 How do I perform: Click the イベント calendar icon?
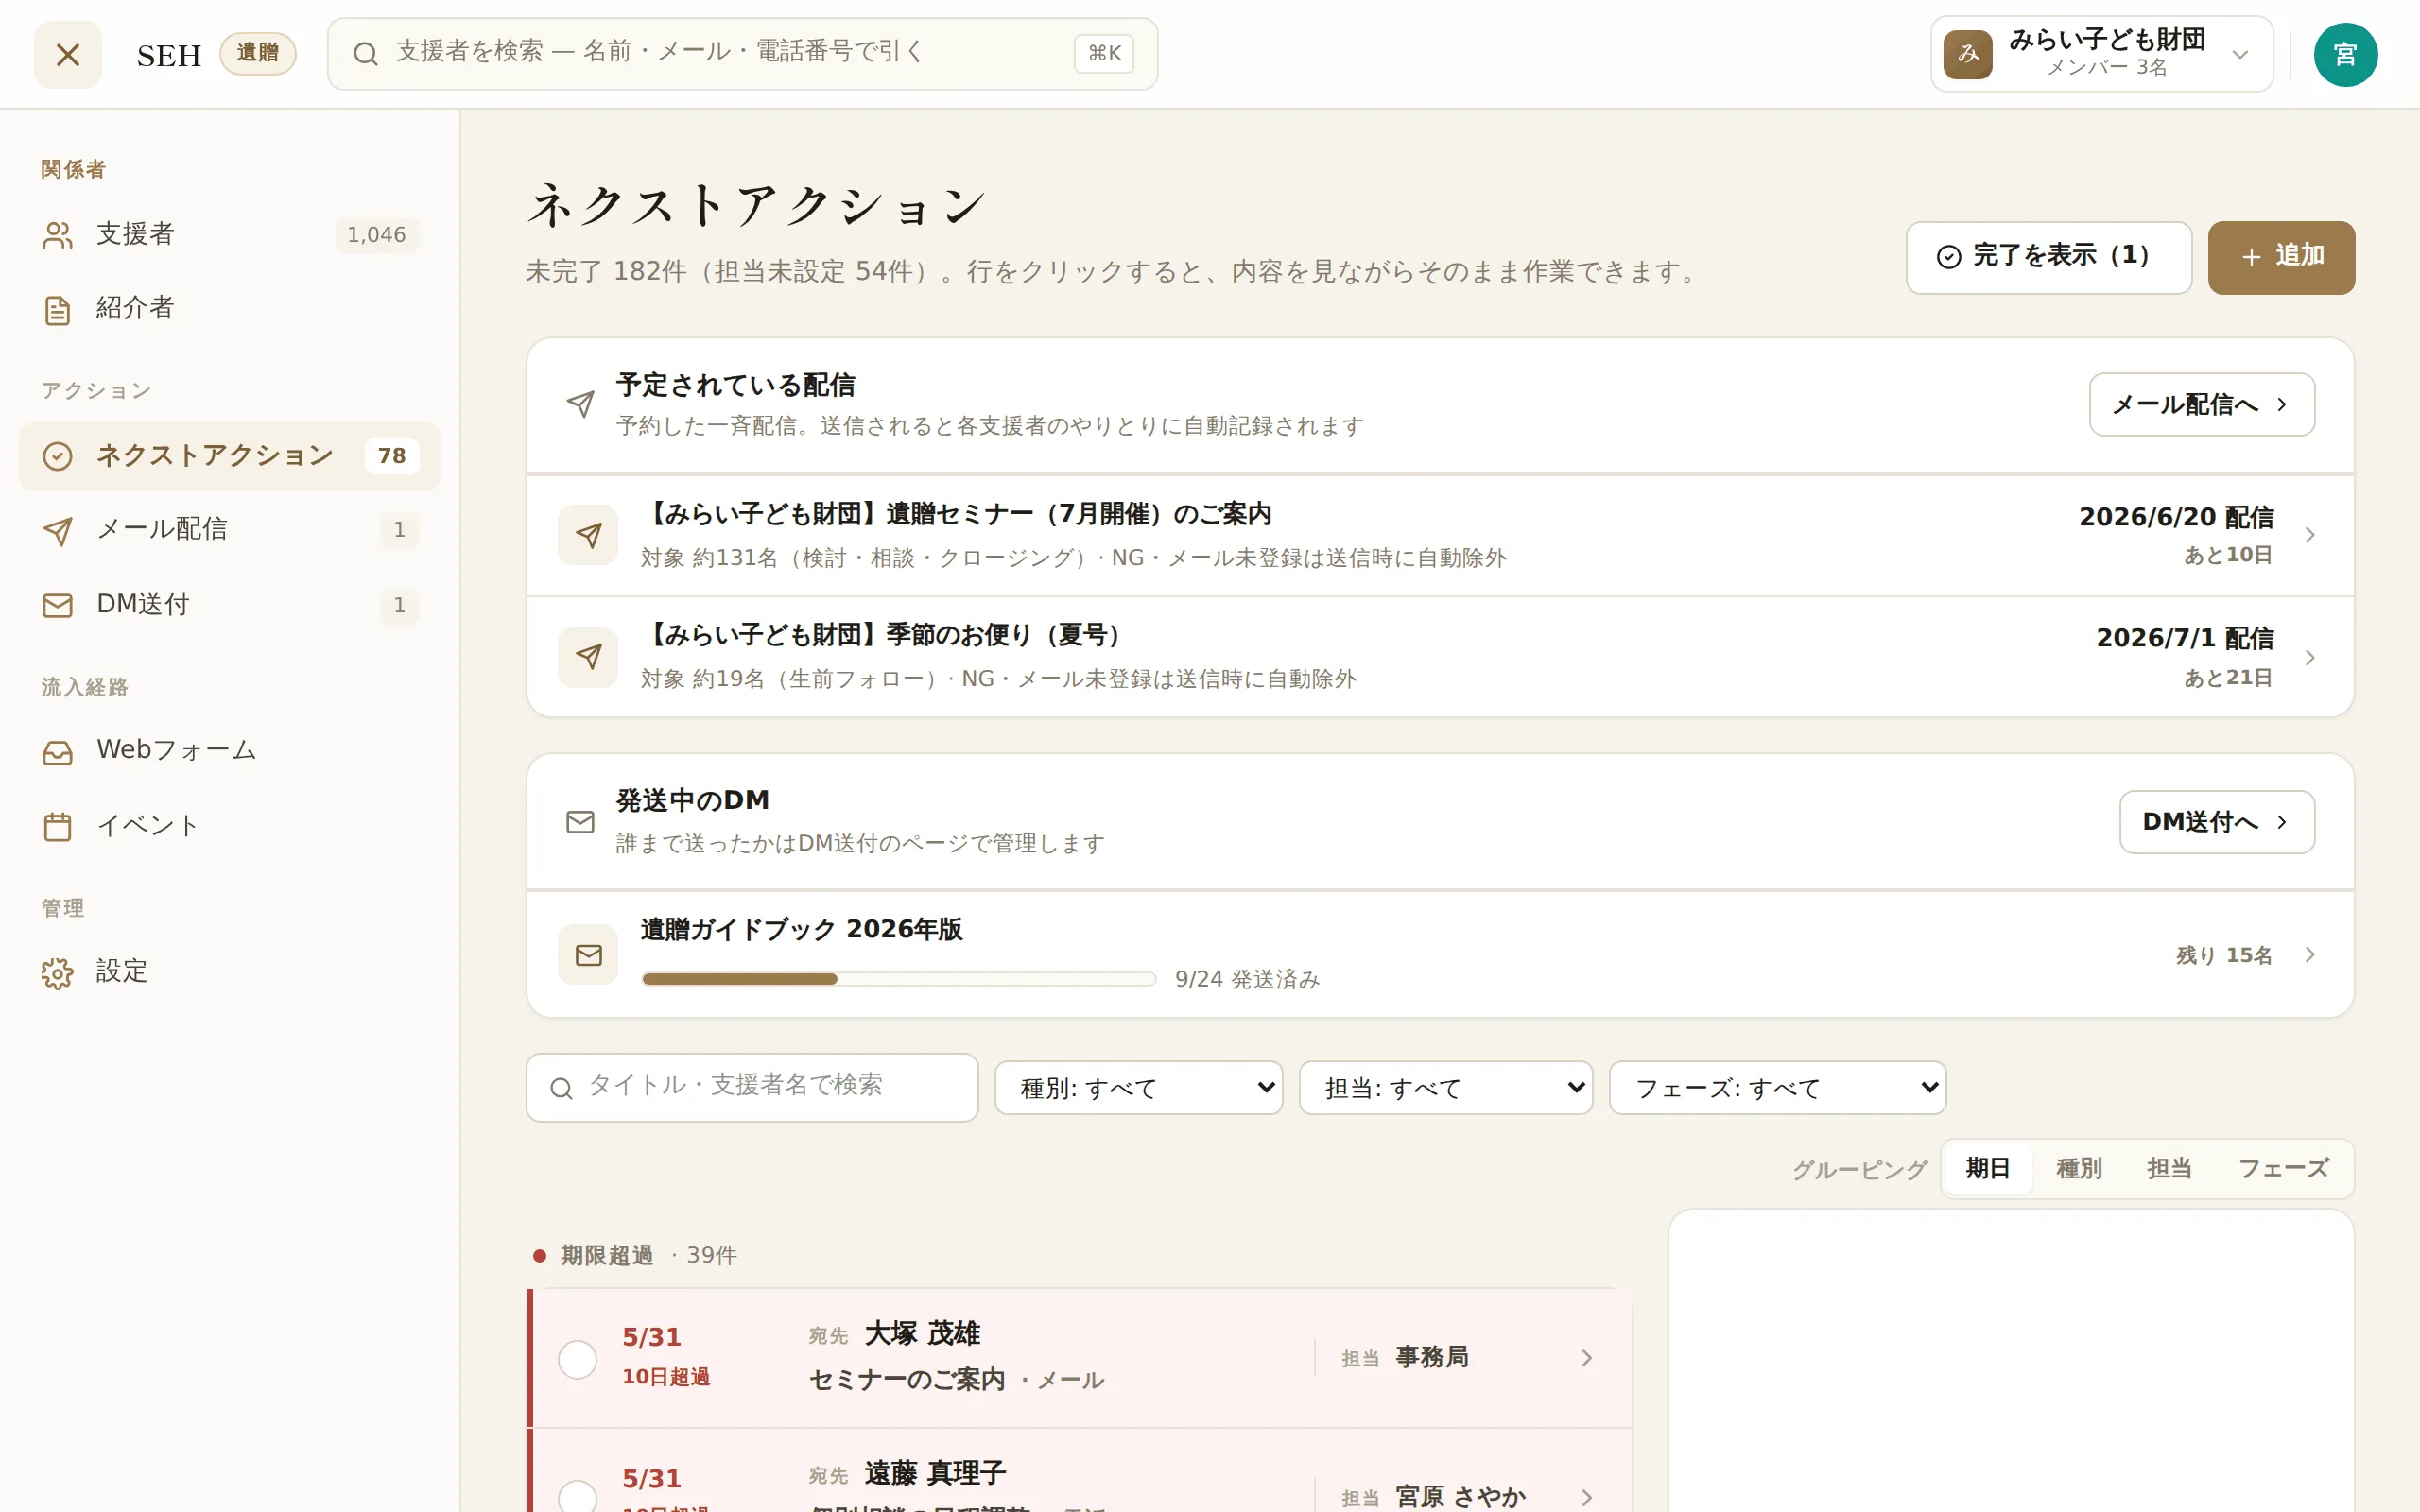click(x=57, y=827)
